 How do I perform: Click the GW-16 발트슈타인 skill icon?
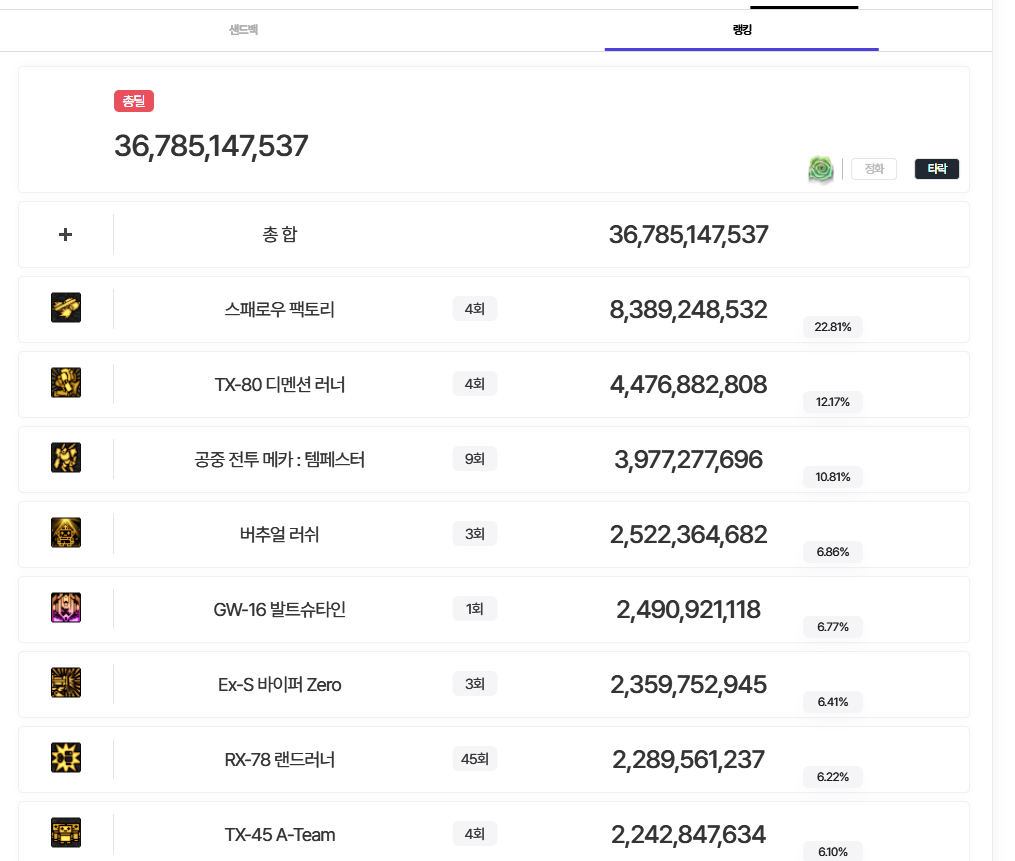66,608
